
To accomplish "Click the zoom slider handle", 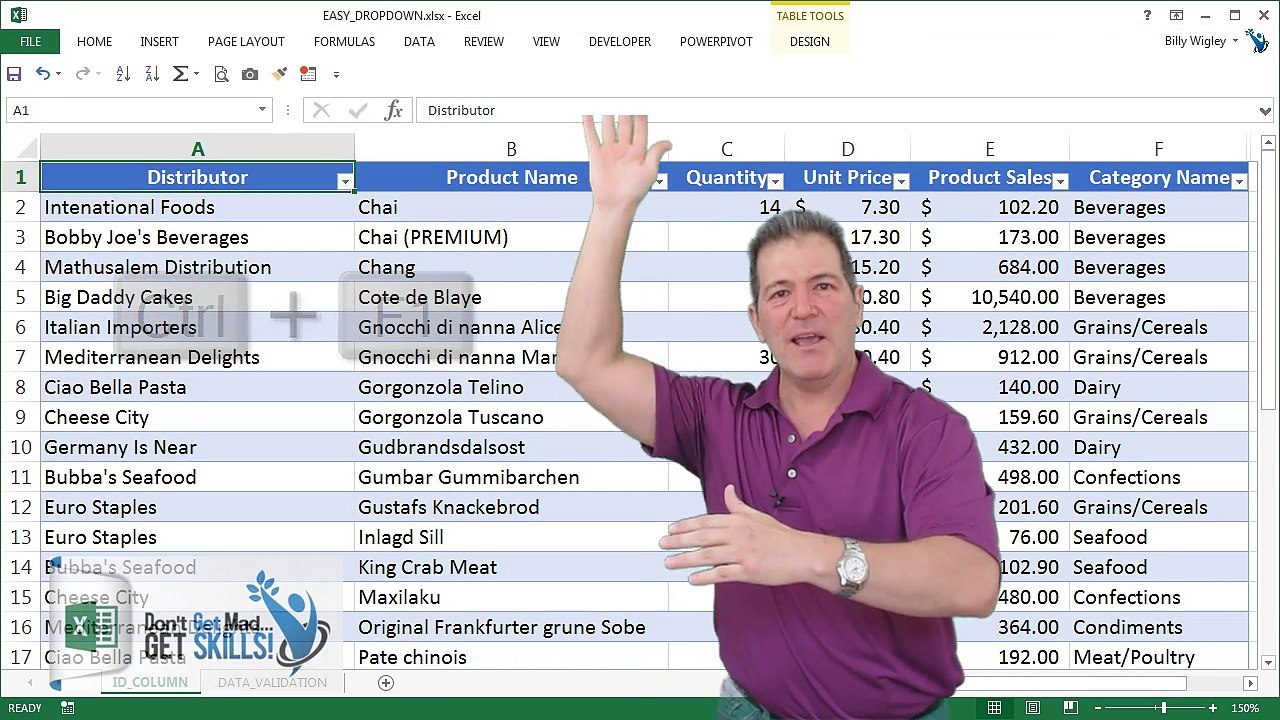I will click(1163, 708).
